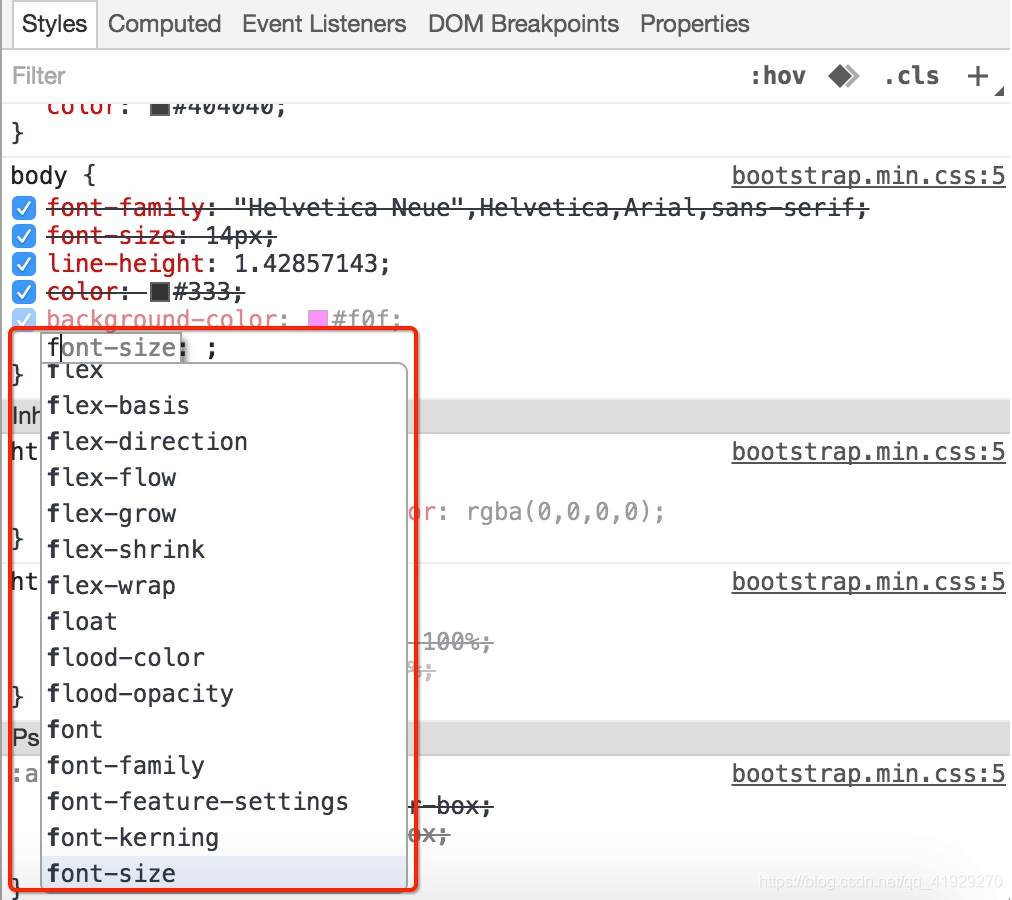
Task: Pick flex-wrap in the suggestions
Action: tap(224, 586)
